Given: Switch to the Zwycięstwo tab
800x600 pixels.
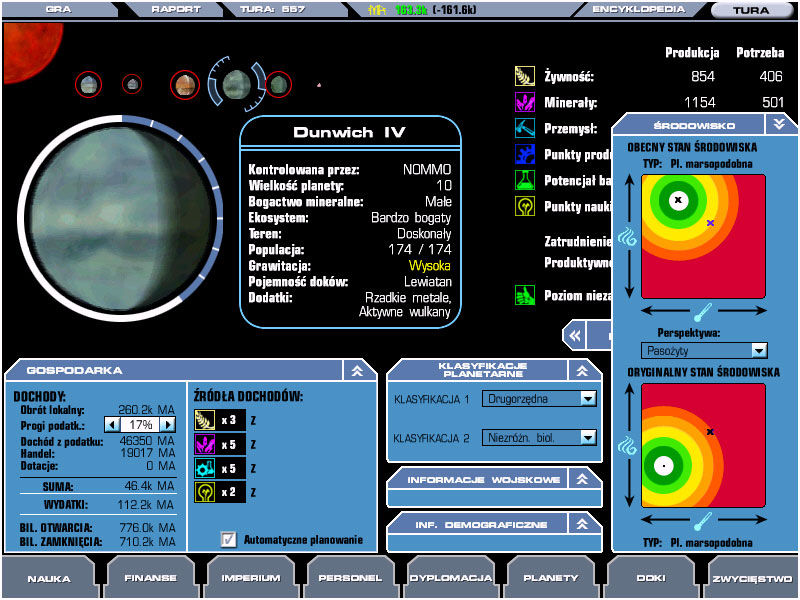Looking at the screenshot, I should pos(752,578).
